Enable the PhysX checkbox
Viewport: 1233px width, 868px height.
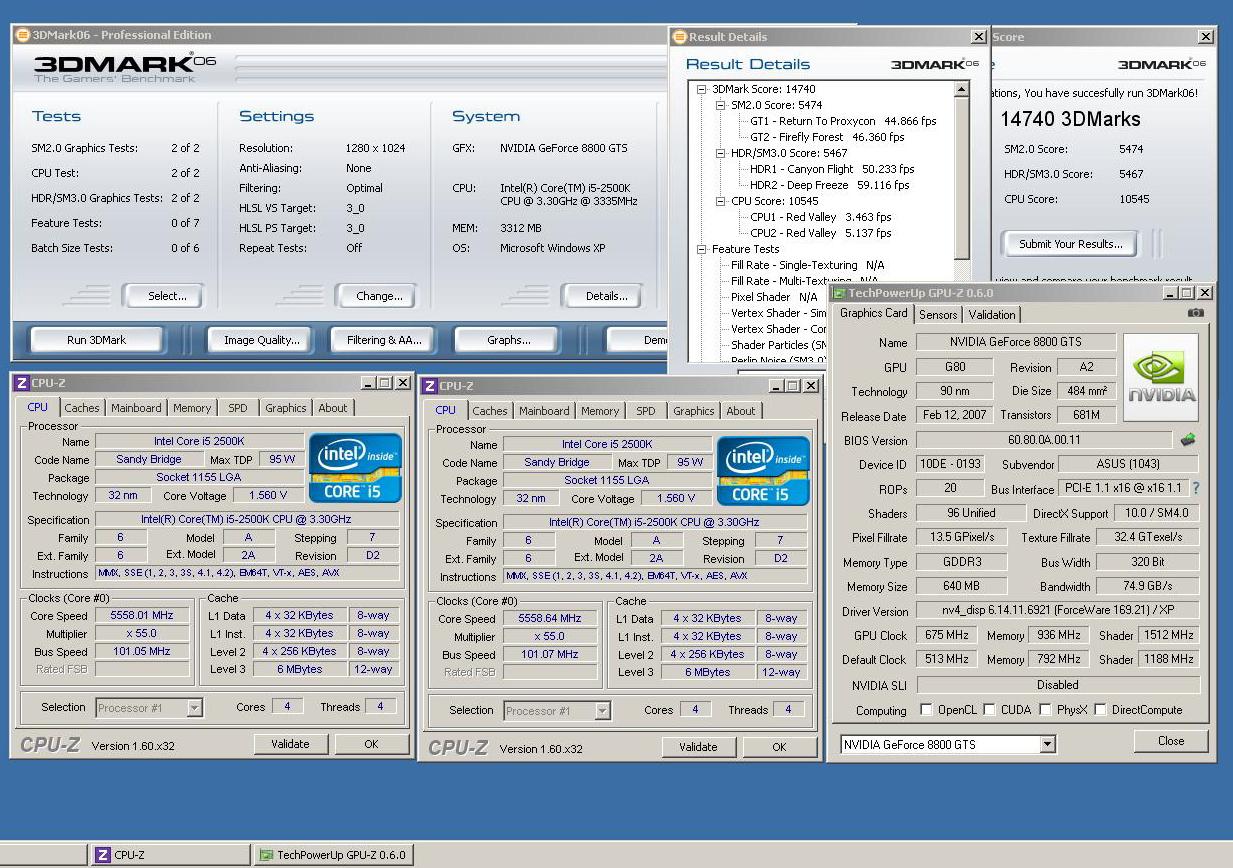pos(1045,710)
